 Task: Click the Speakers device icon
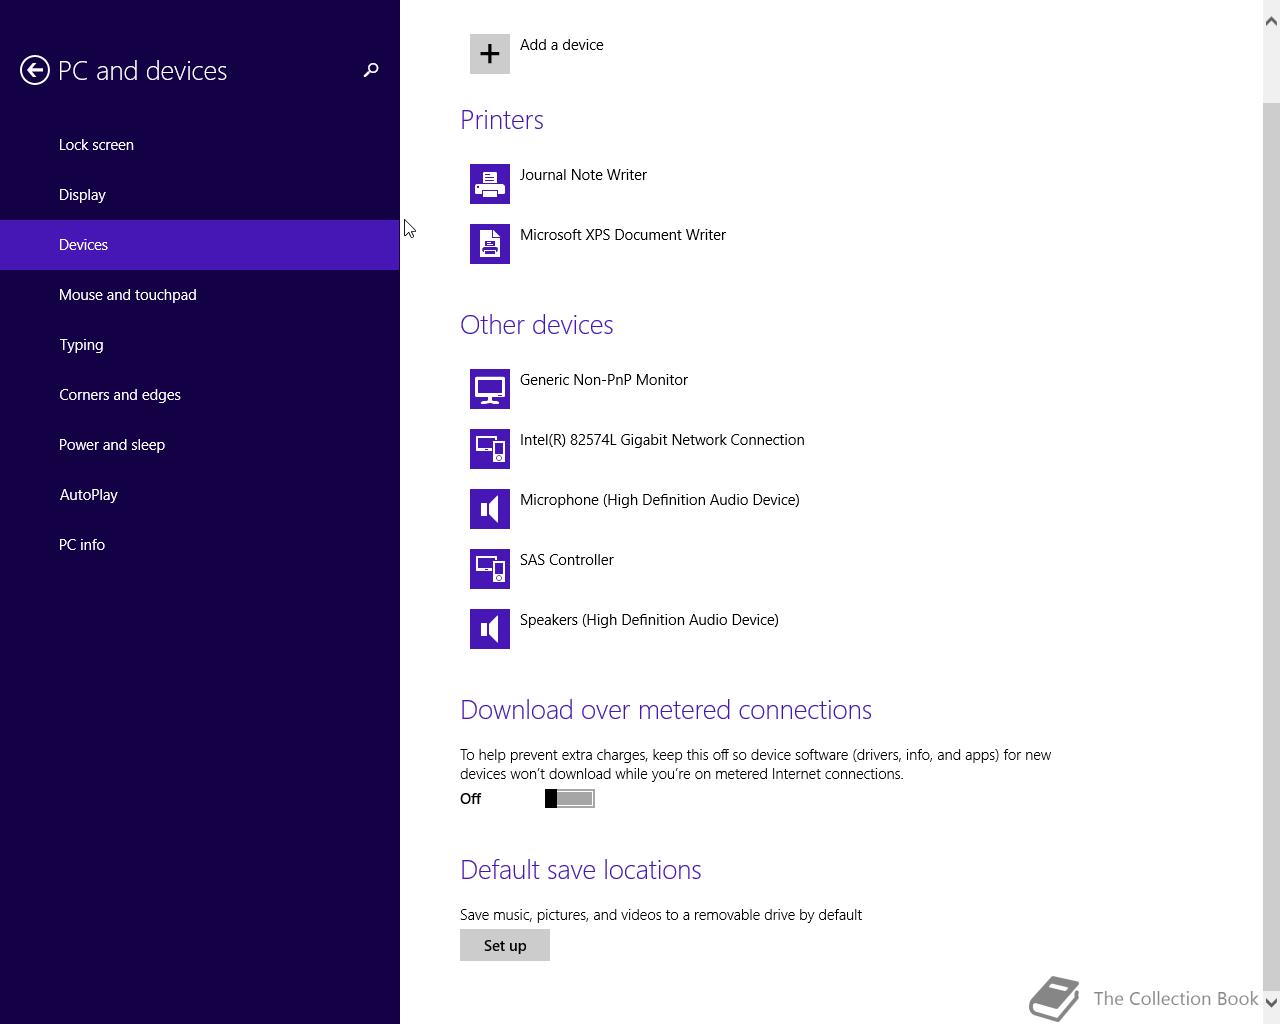(x=490, y=629)
